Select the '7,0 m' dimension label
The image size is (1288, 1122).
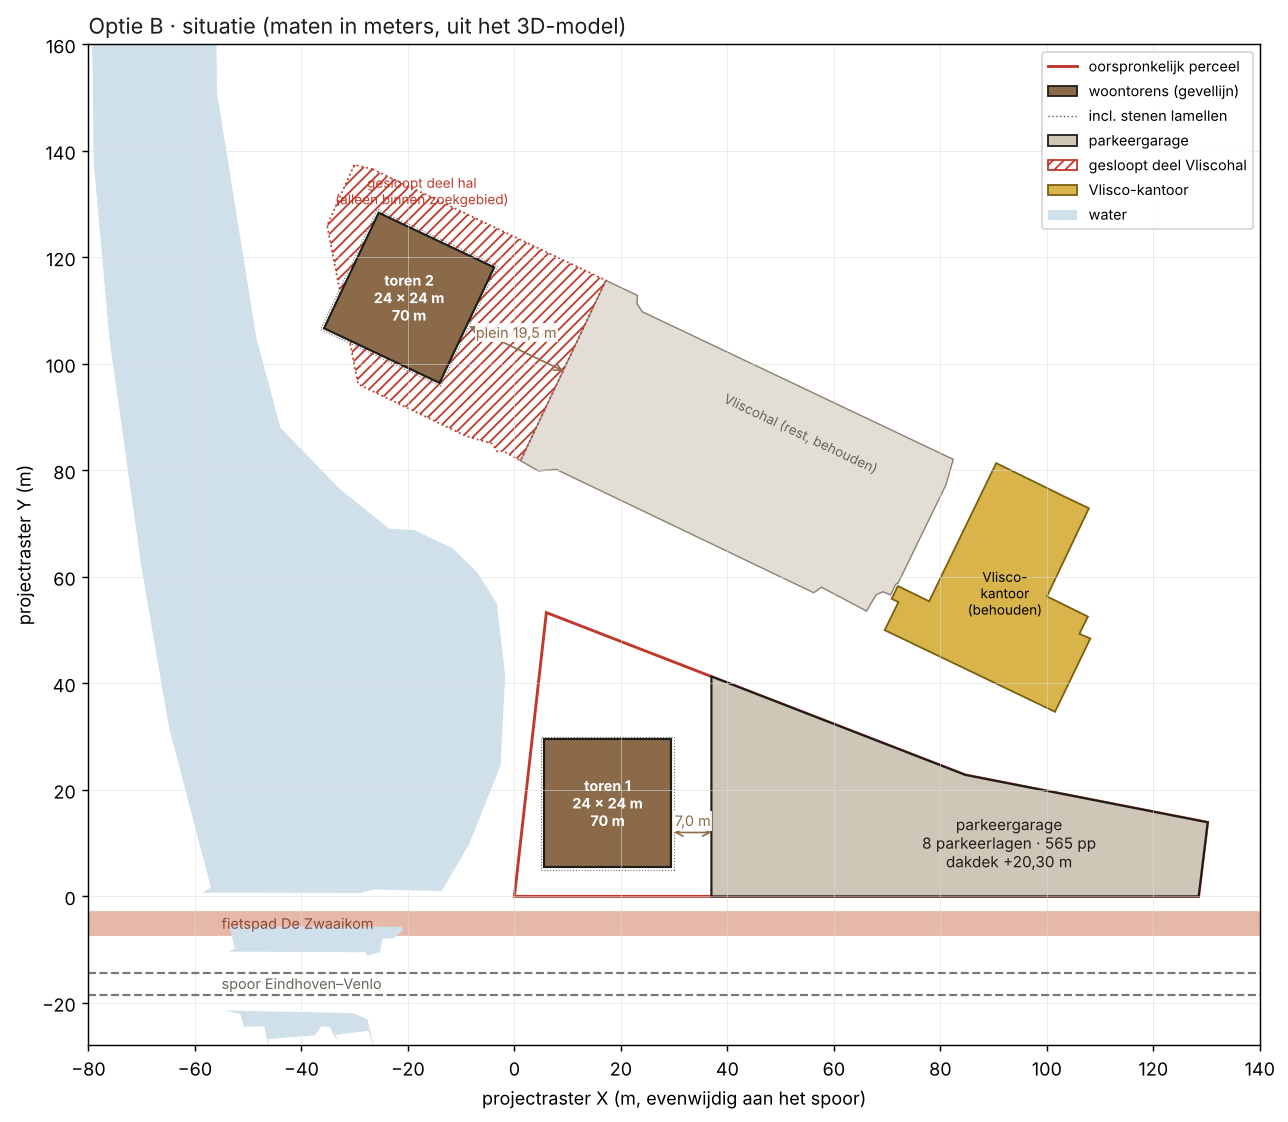692,821
